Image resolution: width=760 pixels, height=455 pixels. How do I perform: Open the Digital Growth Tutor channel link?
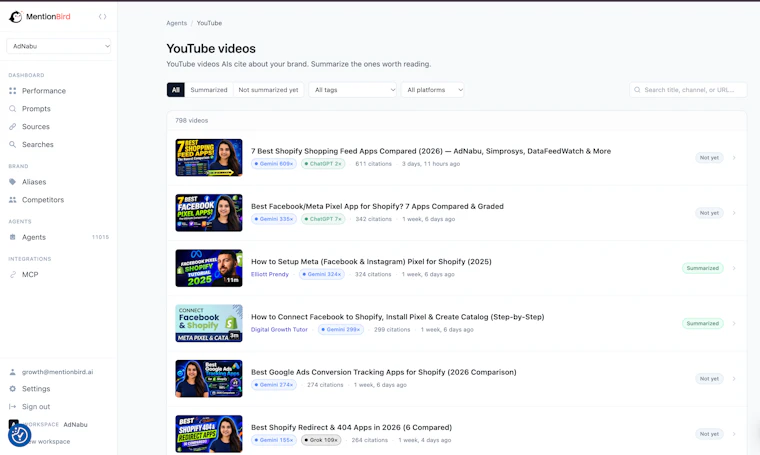[x=279, y=329]
